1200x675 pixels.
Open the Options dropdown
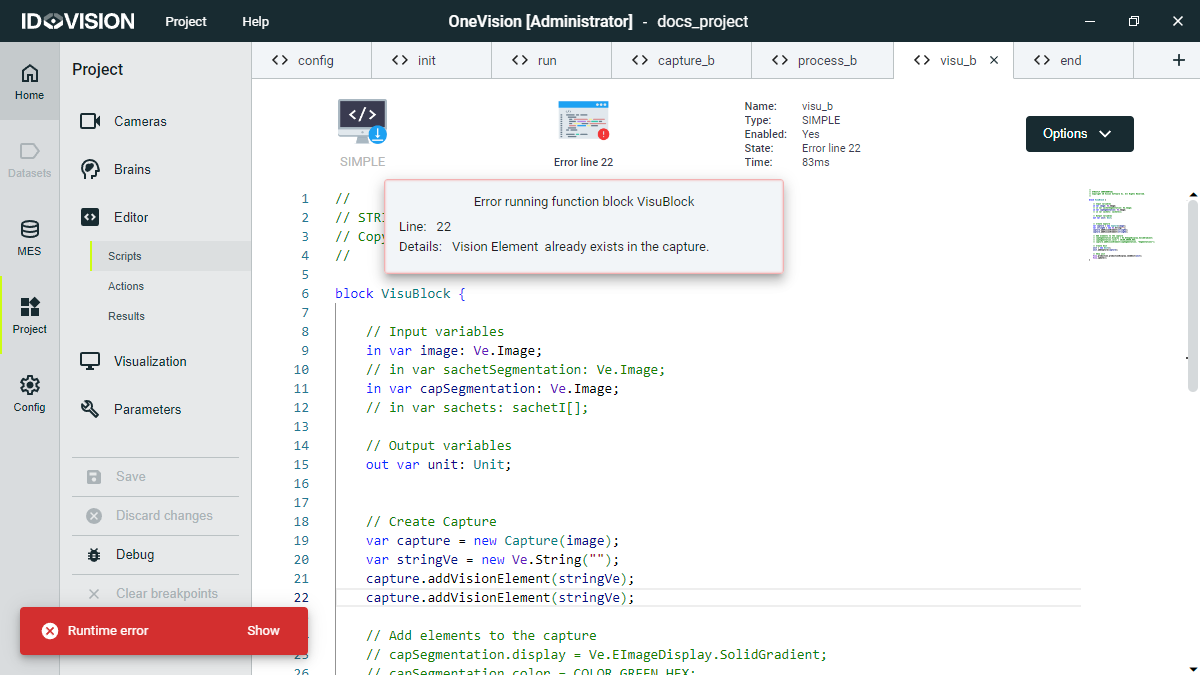click(x=1079, y=133)
